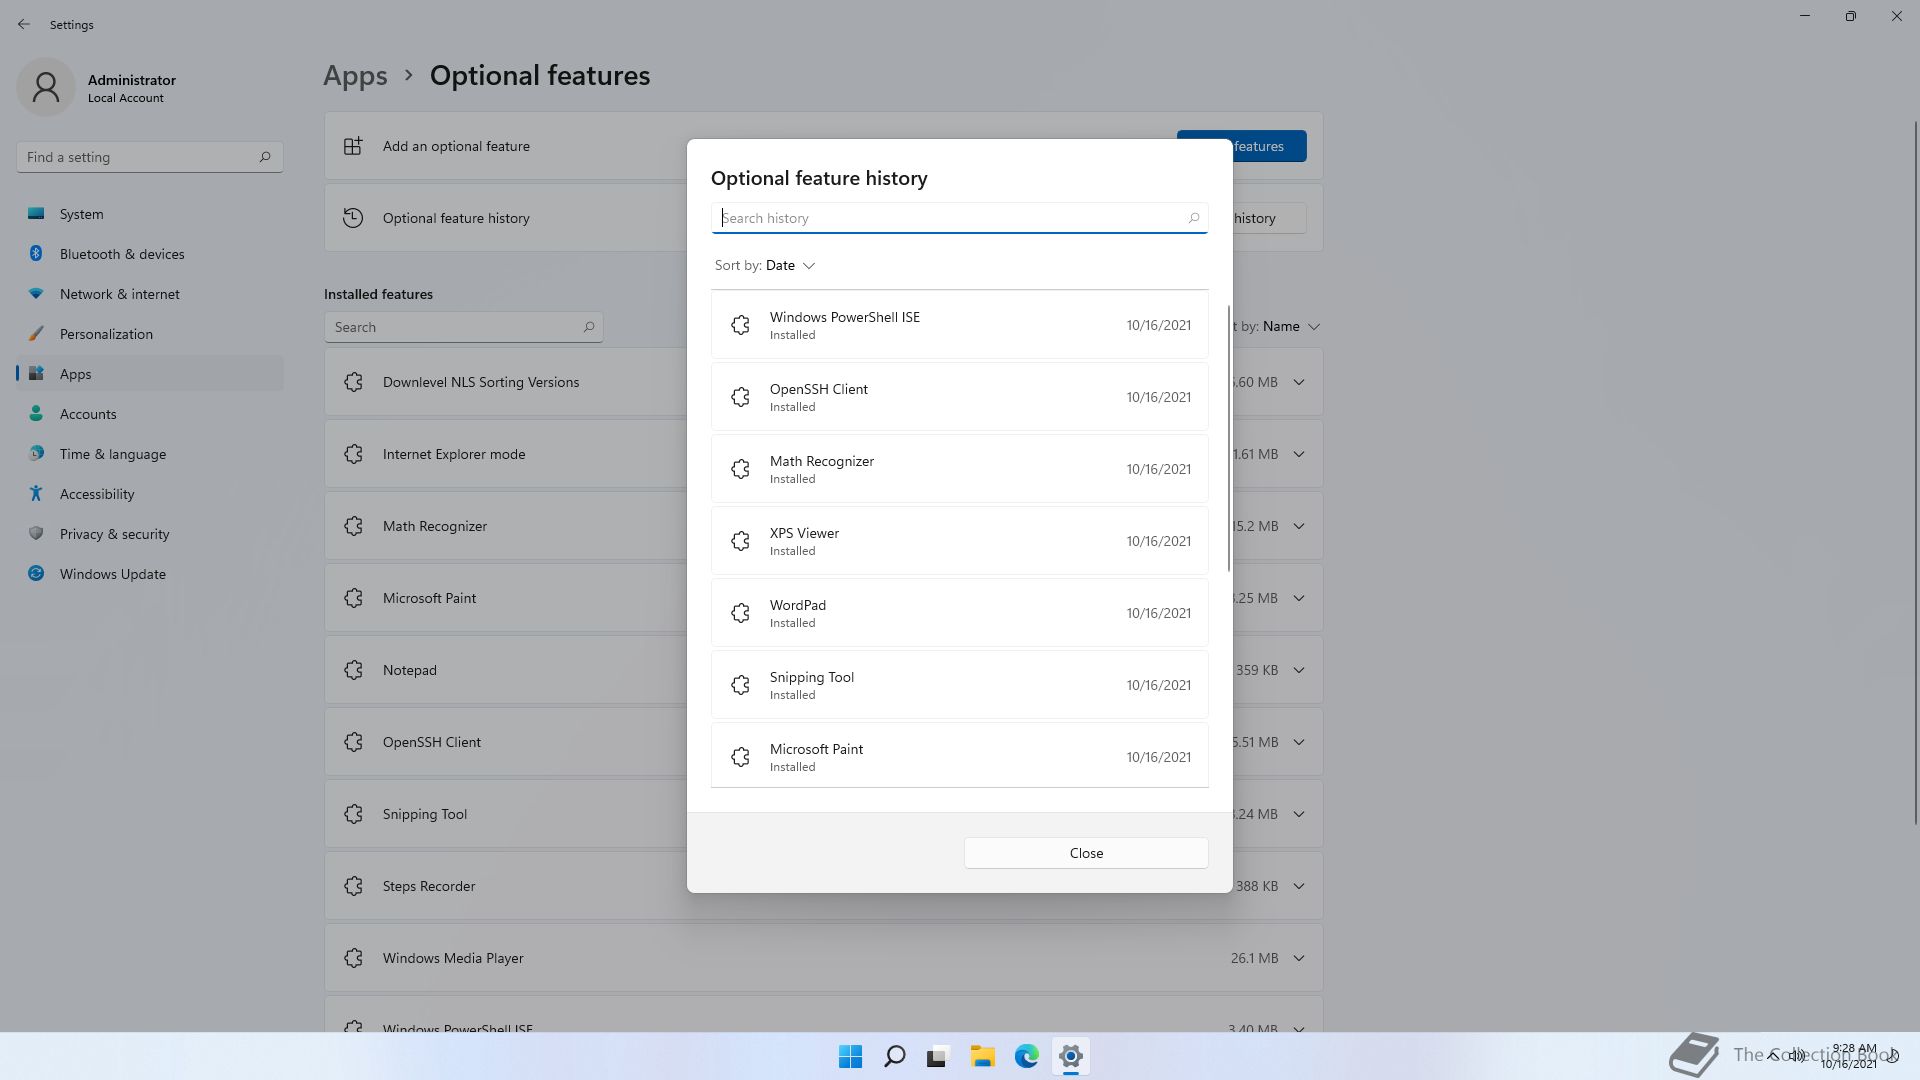
Task: Click the Windows Update sync icon
Action: pyautogui.click(x=36, y=574)
